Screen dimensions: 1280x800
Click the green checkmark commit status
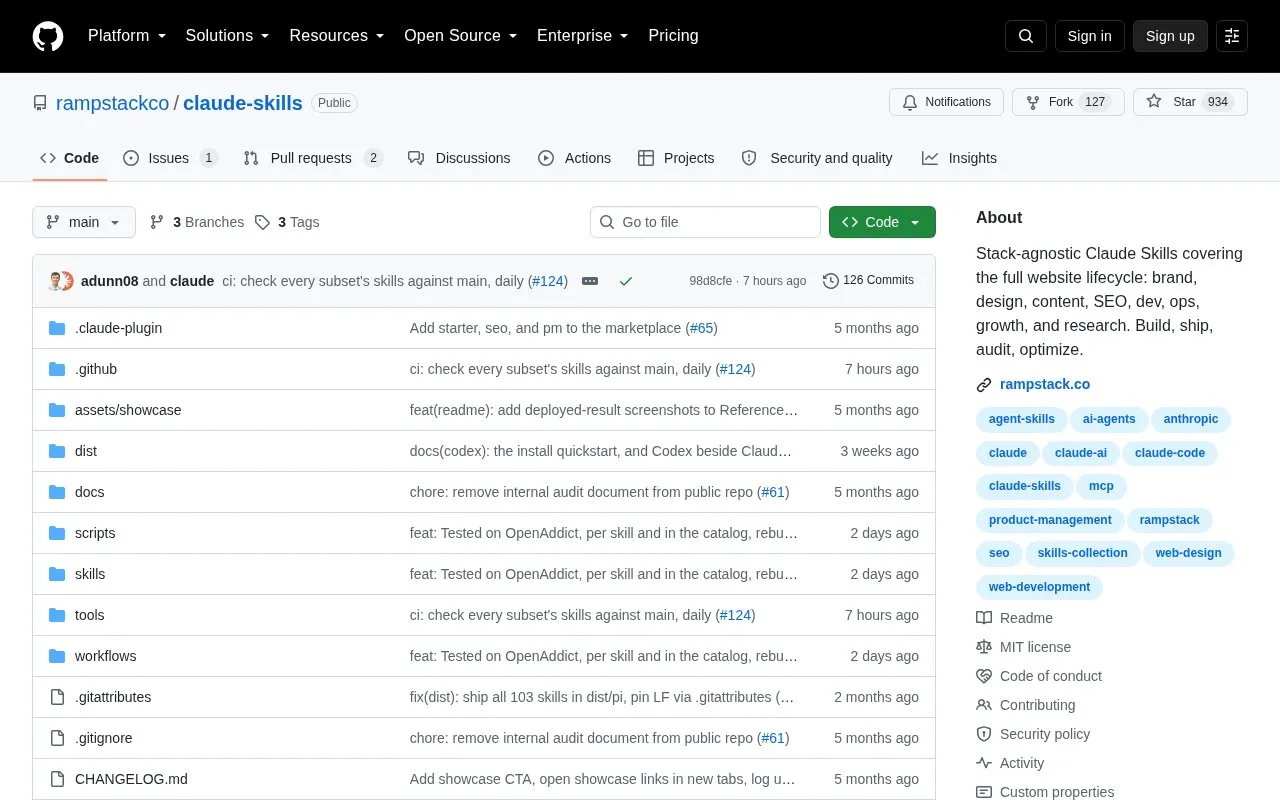coord(626,281)
